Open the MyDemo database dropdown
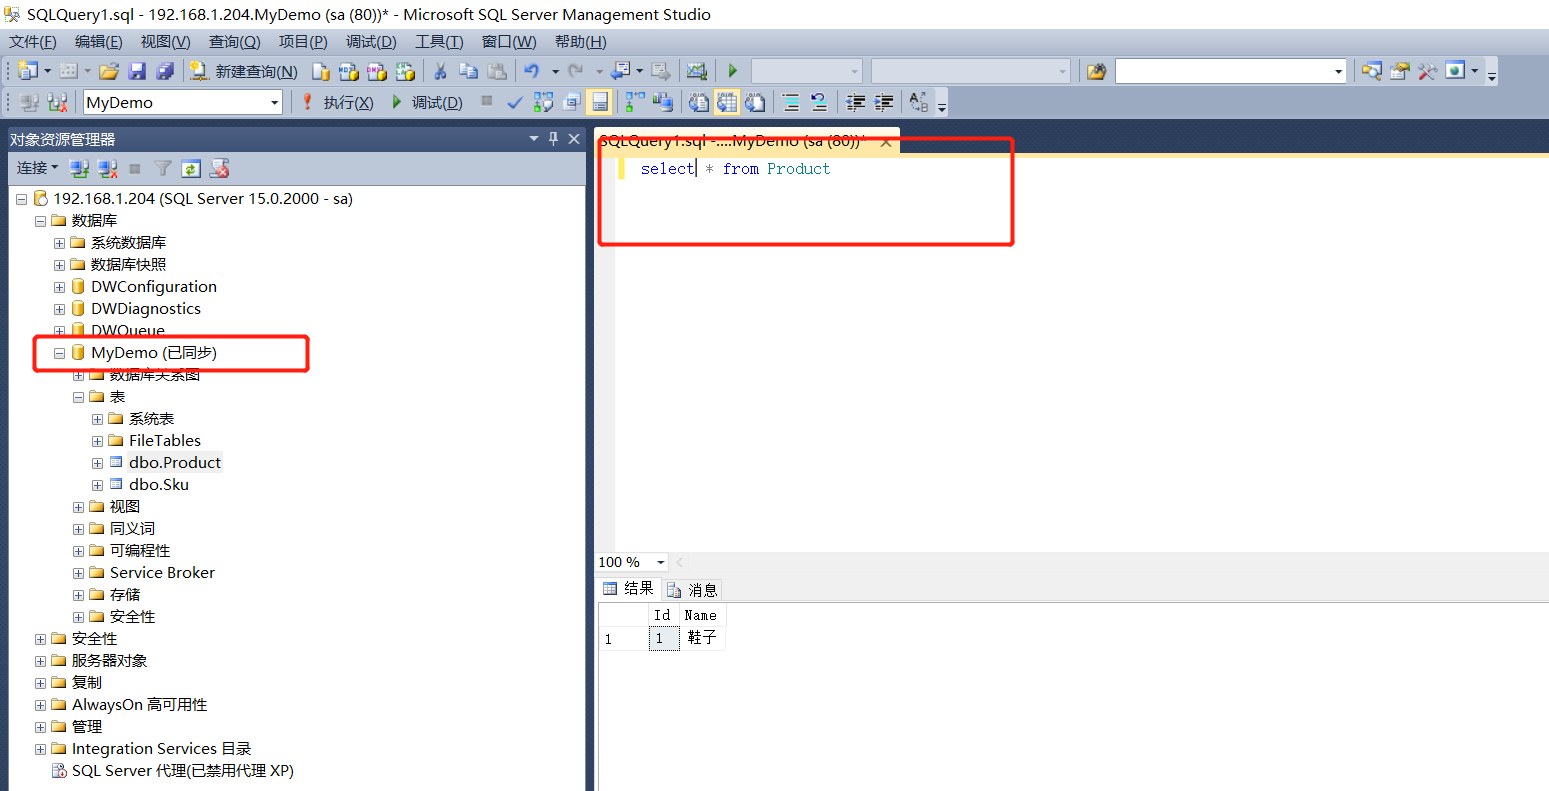The image size is (1549, 791). click(x=275, y=102)
